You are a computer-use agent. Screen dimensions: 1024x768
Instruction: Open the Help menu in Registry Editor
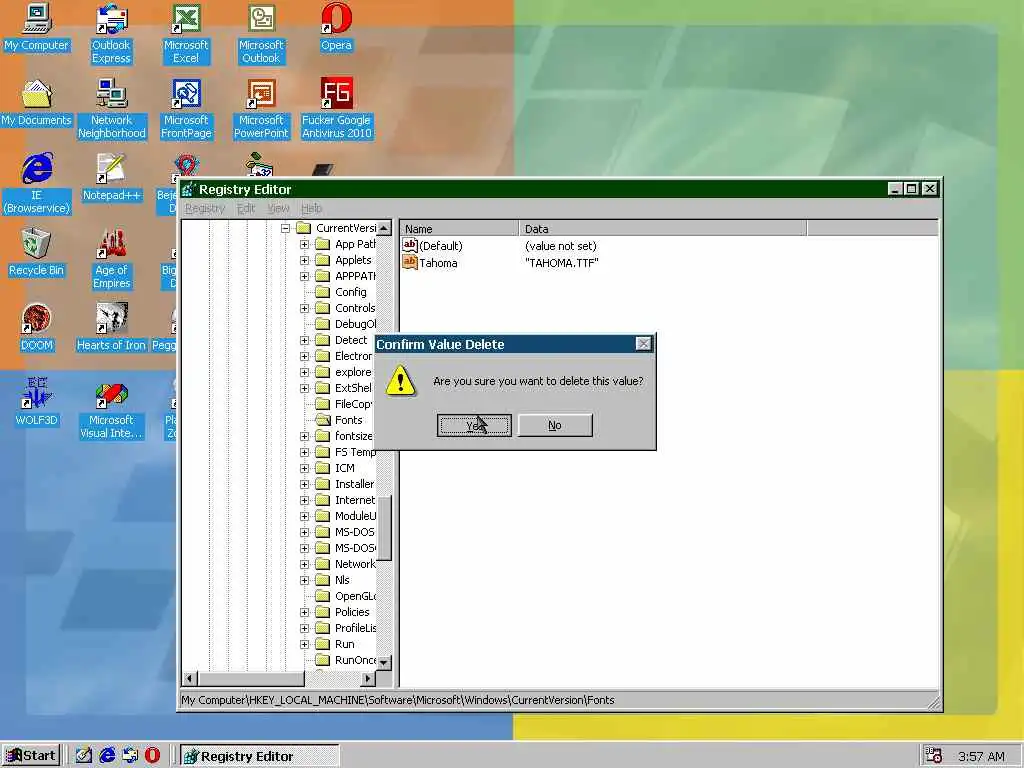click(312, 208)
